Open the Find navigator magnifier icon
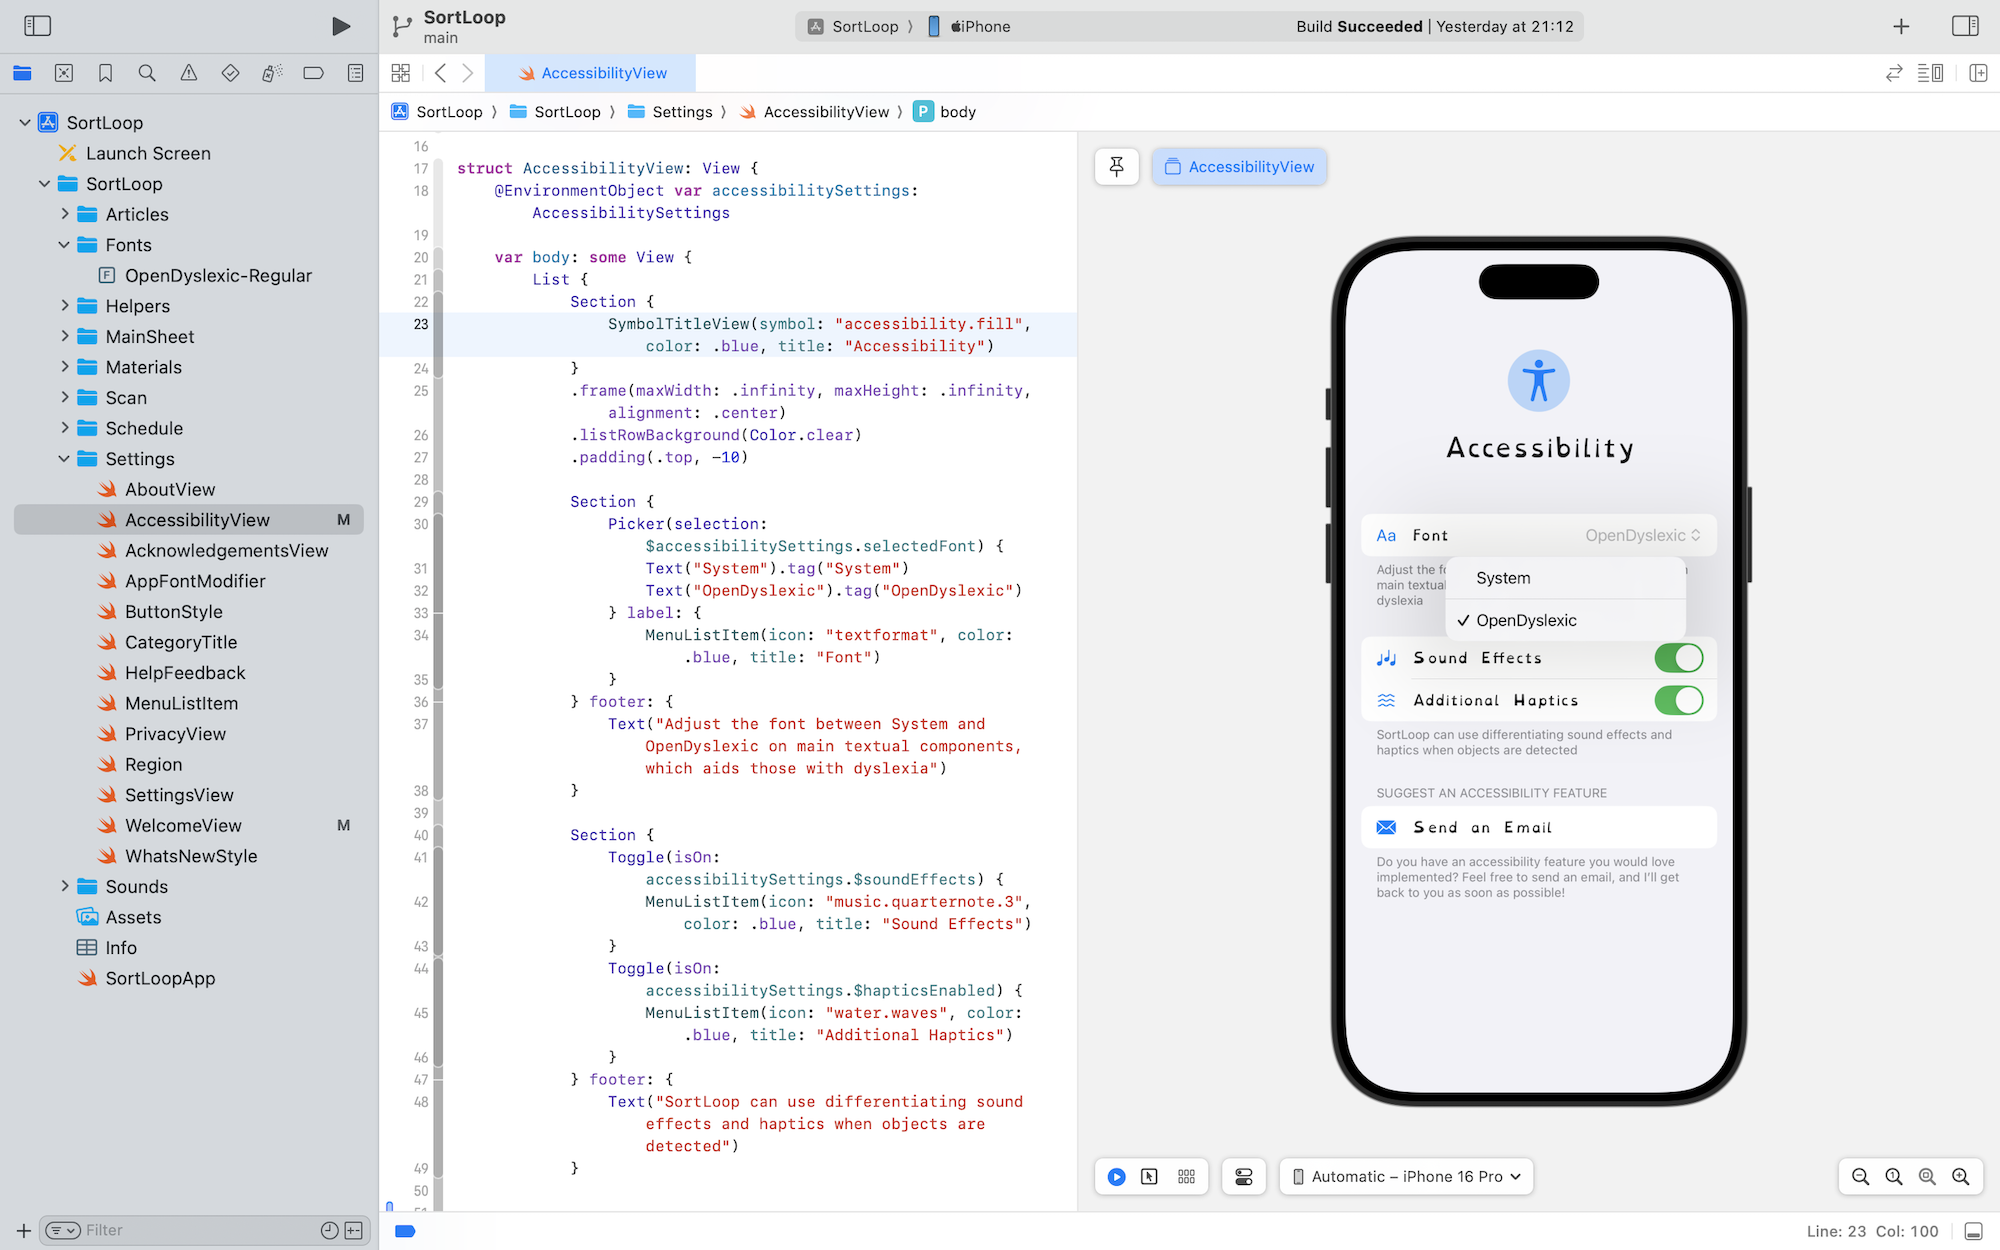This screenshot has height=1250, width=2000. click(x=147, y=73)
